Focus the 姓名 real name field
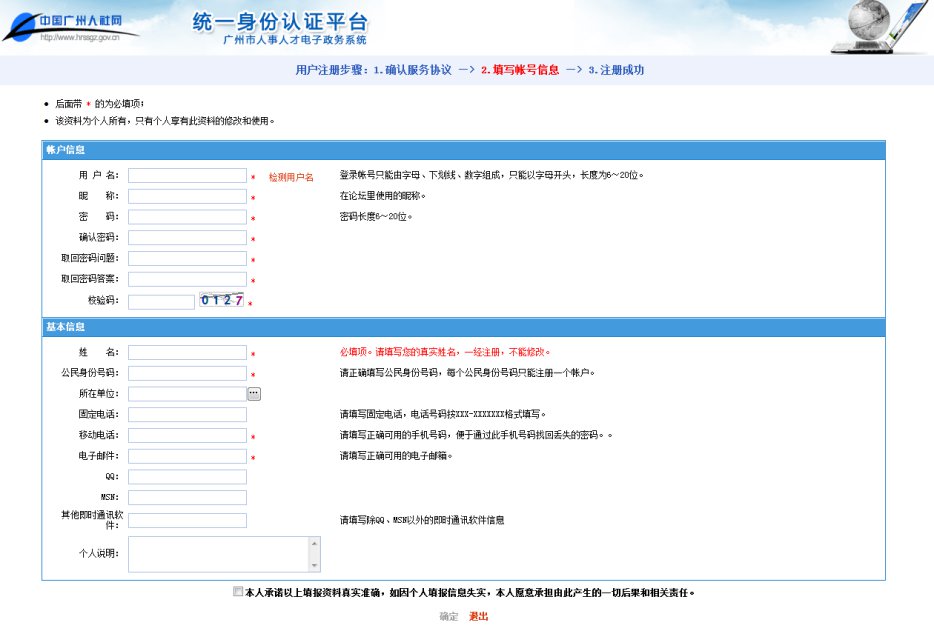 [187, 353]
